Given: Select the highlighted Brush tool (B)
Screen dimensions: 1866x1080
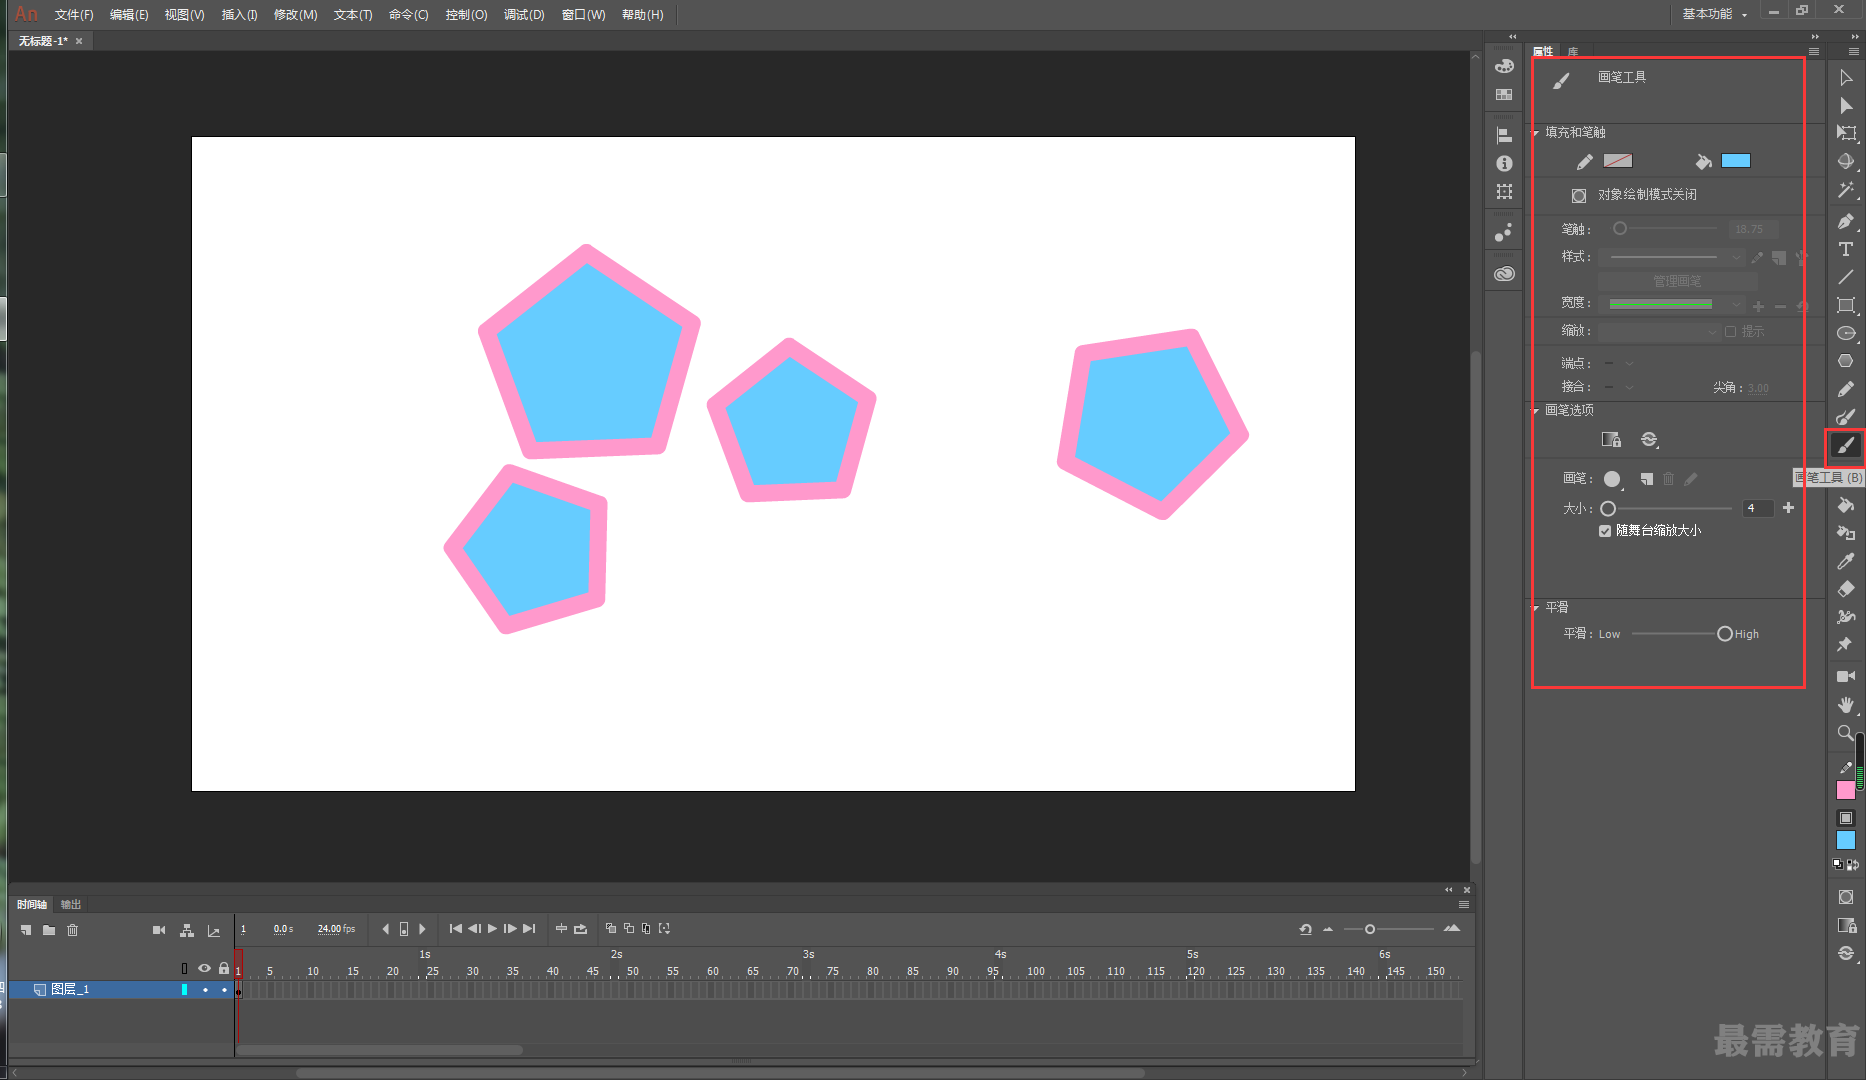Looking at the screenshot, I should point(1846,446).
